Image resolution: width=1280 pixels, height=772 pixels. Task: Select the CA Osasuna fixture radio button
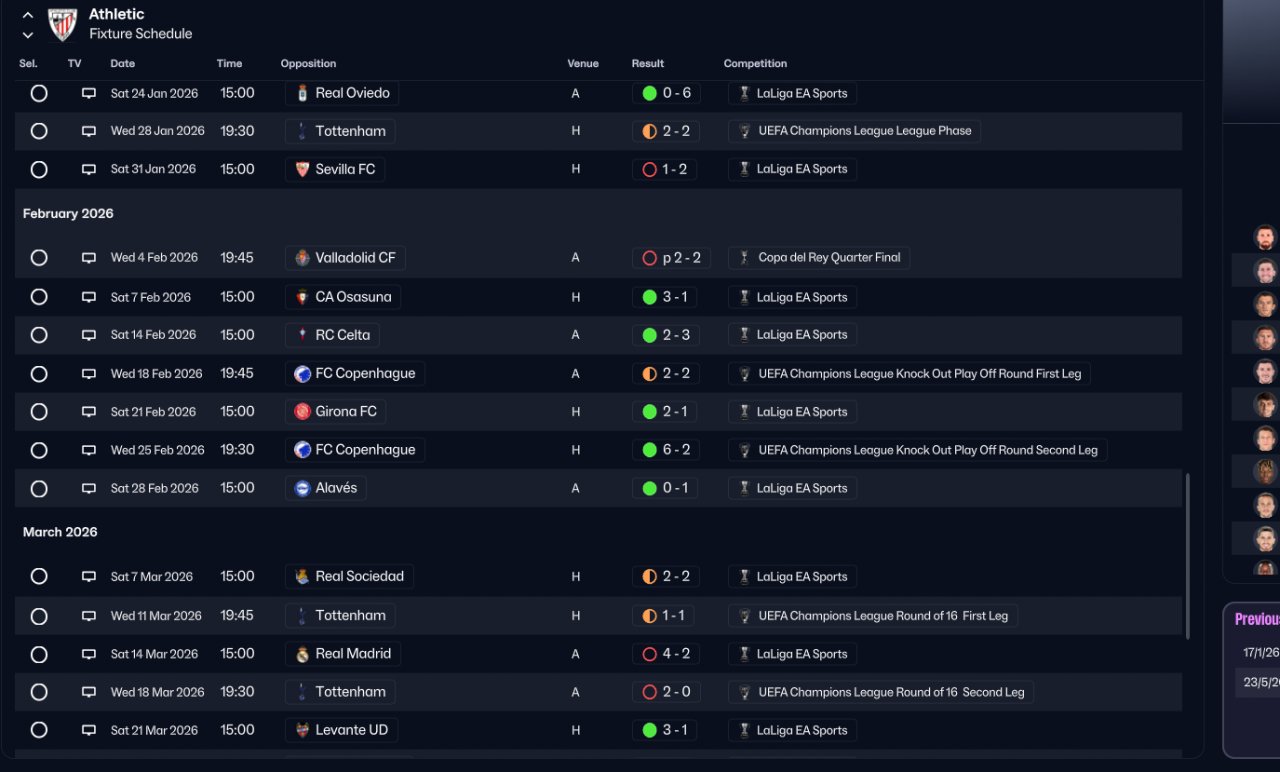39,297
